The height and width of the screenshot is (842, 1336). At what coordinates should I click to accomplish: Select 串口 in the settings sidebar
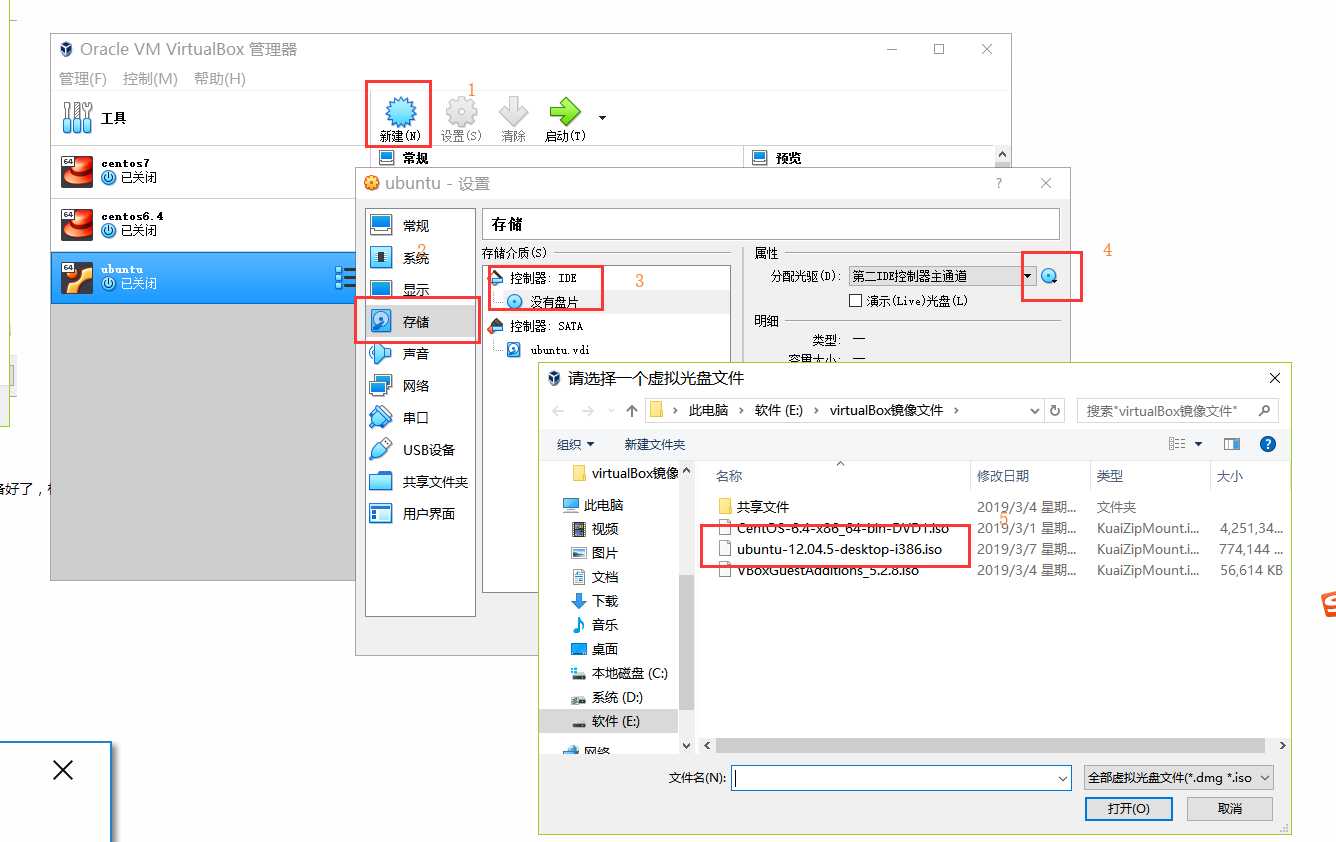point(420,417)
